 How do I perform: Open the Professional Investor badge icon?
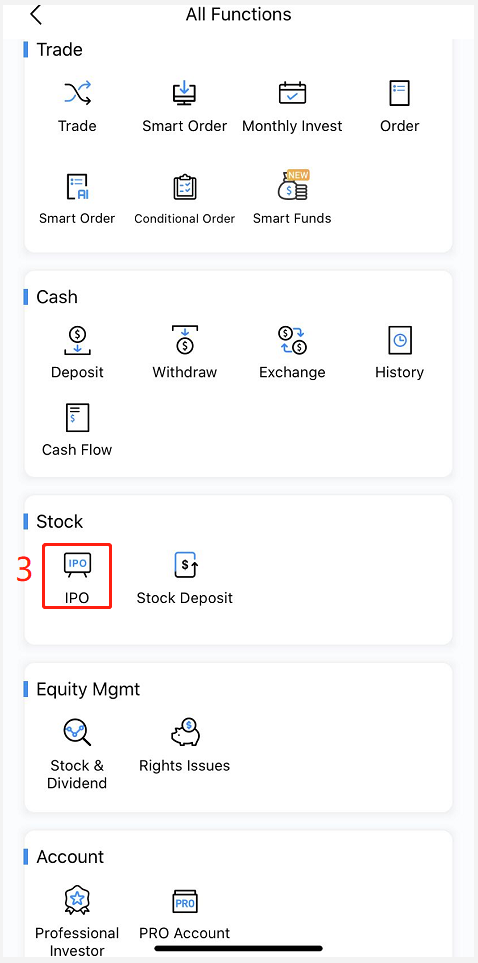coord(77,900)
